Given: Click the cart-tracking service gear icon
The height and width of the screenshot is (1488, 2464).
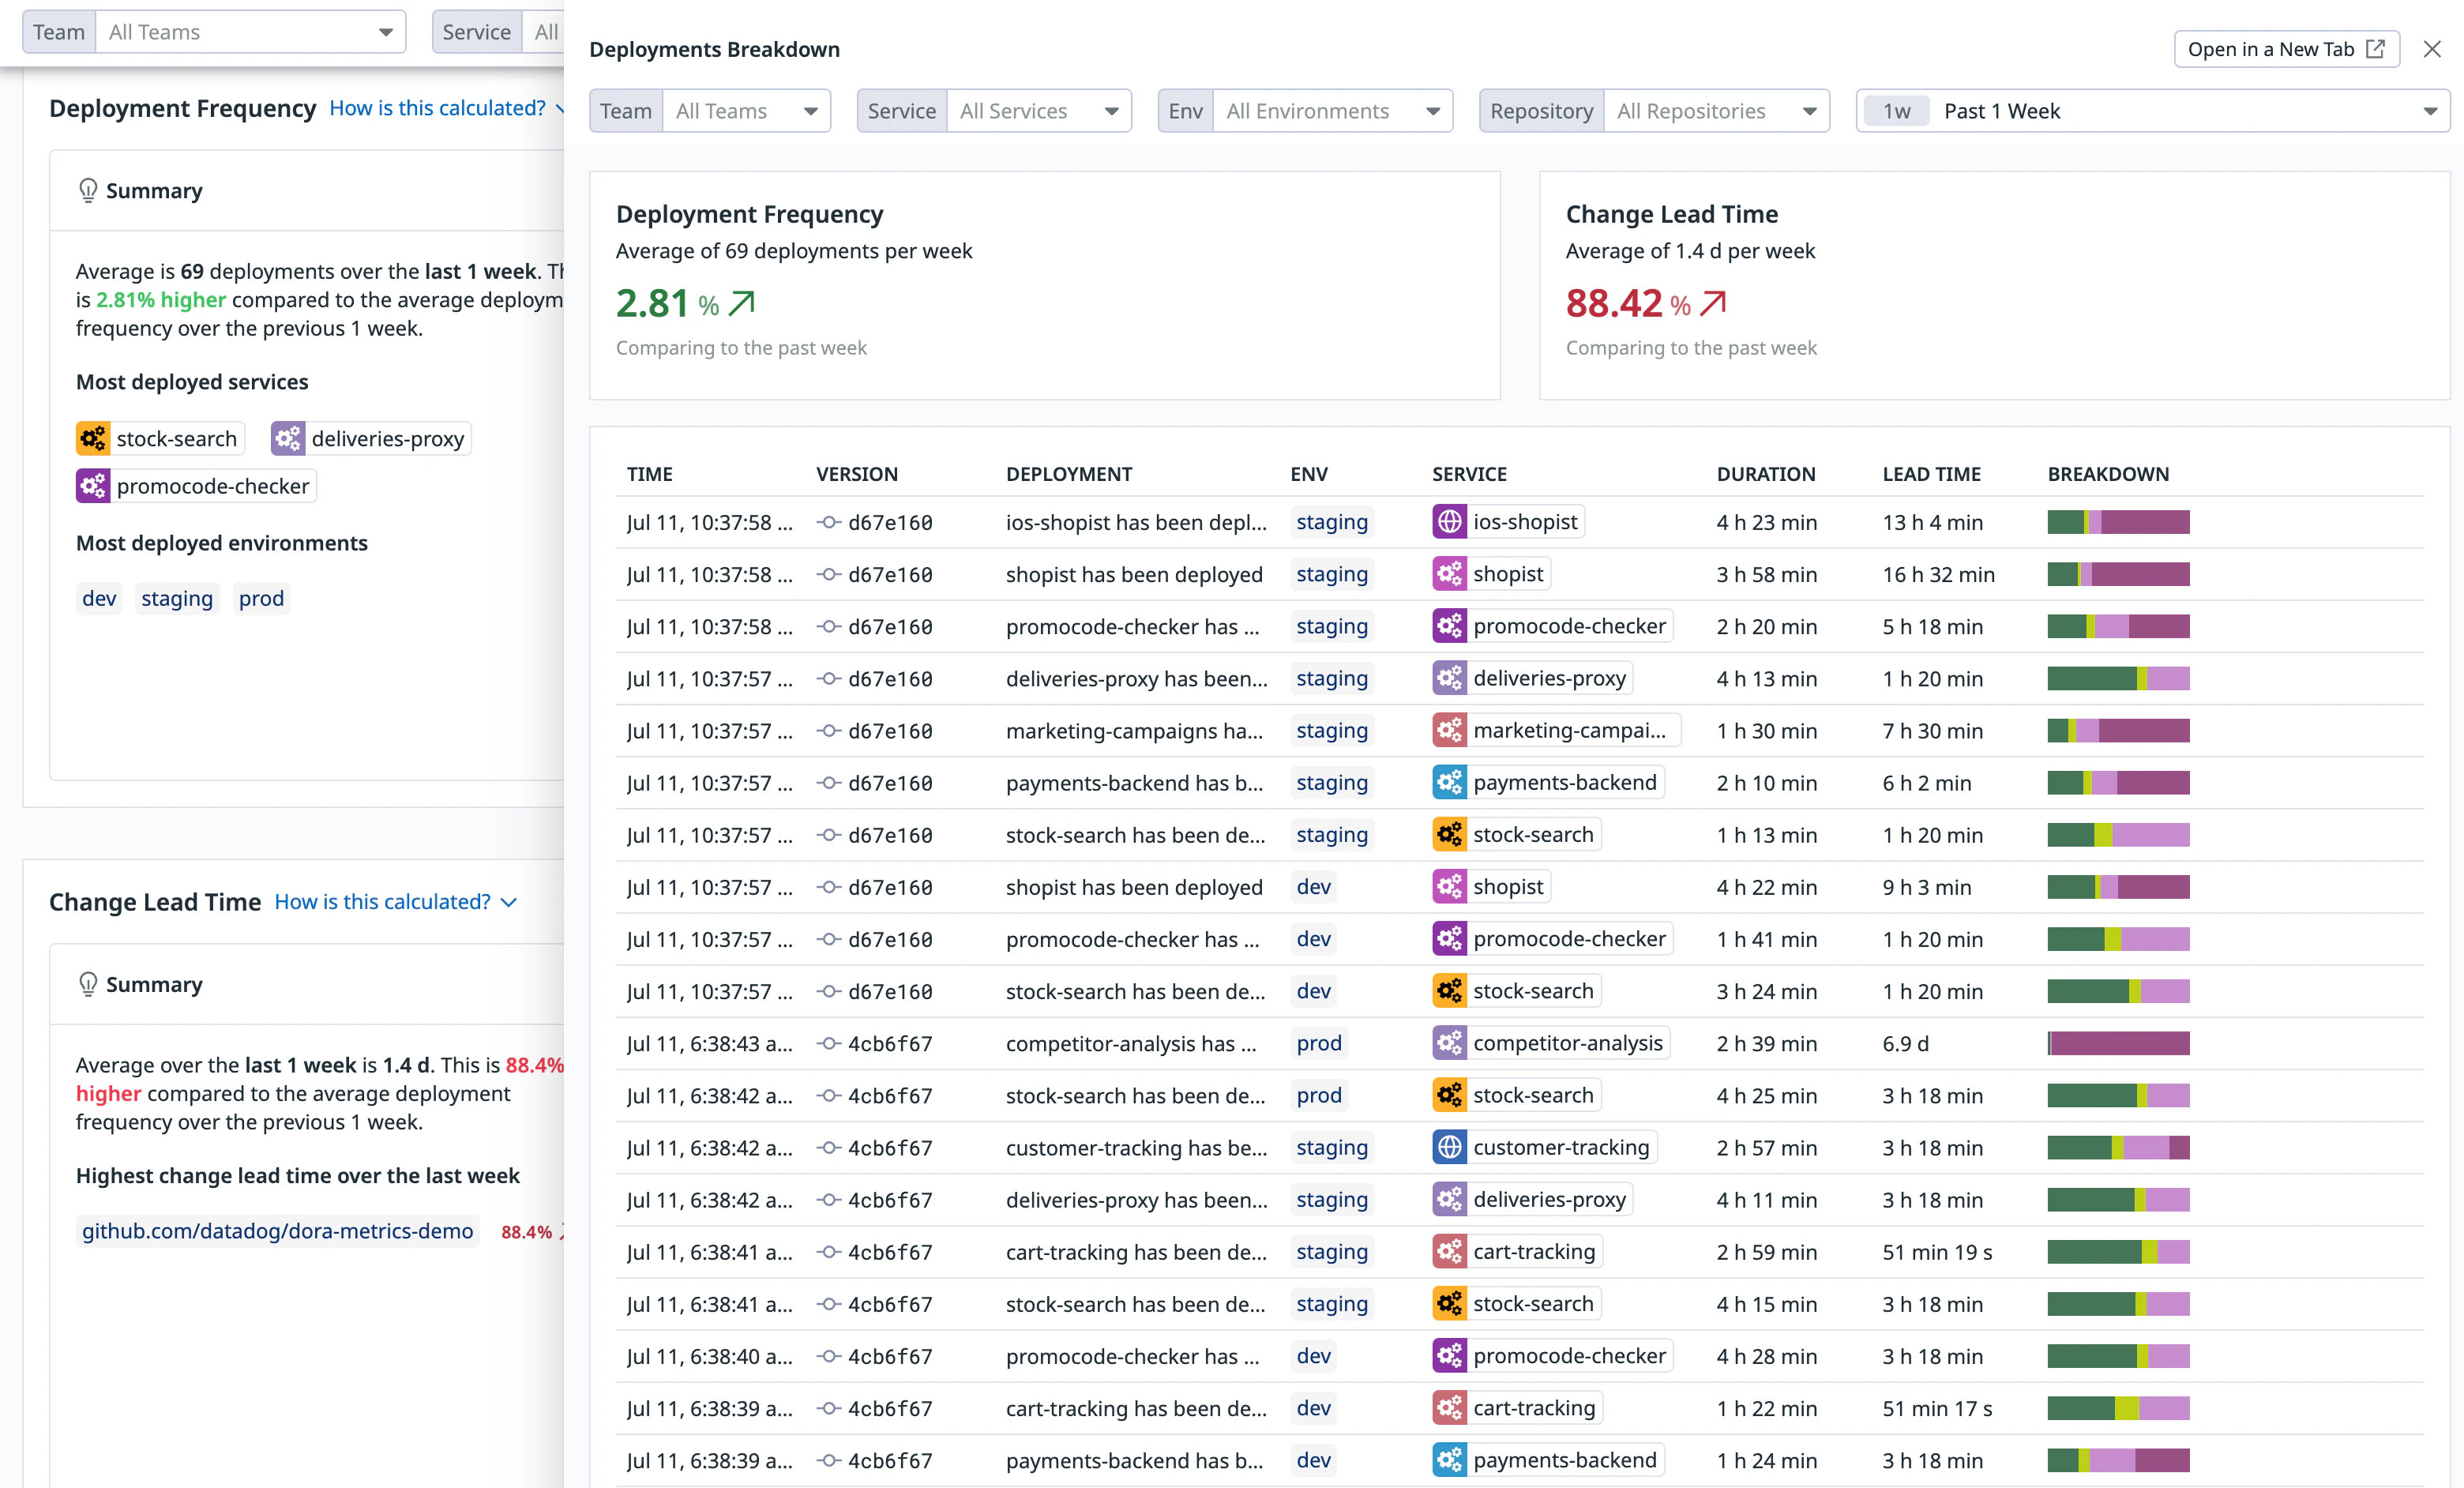Looking at the screenshot, I should tap(1450, 1251).
